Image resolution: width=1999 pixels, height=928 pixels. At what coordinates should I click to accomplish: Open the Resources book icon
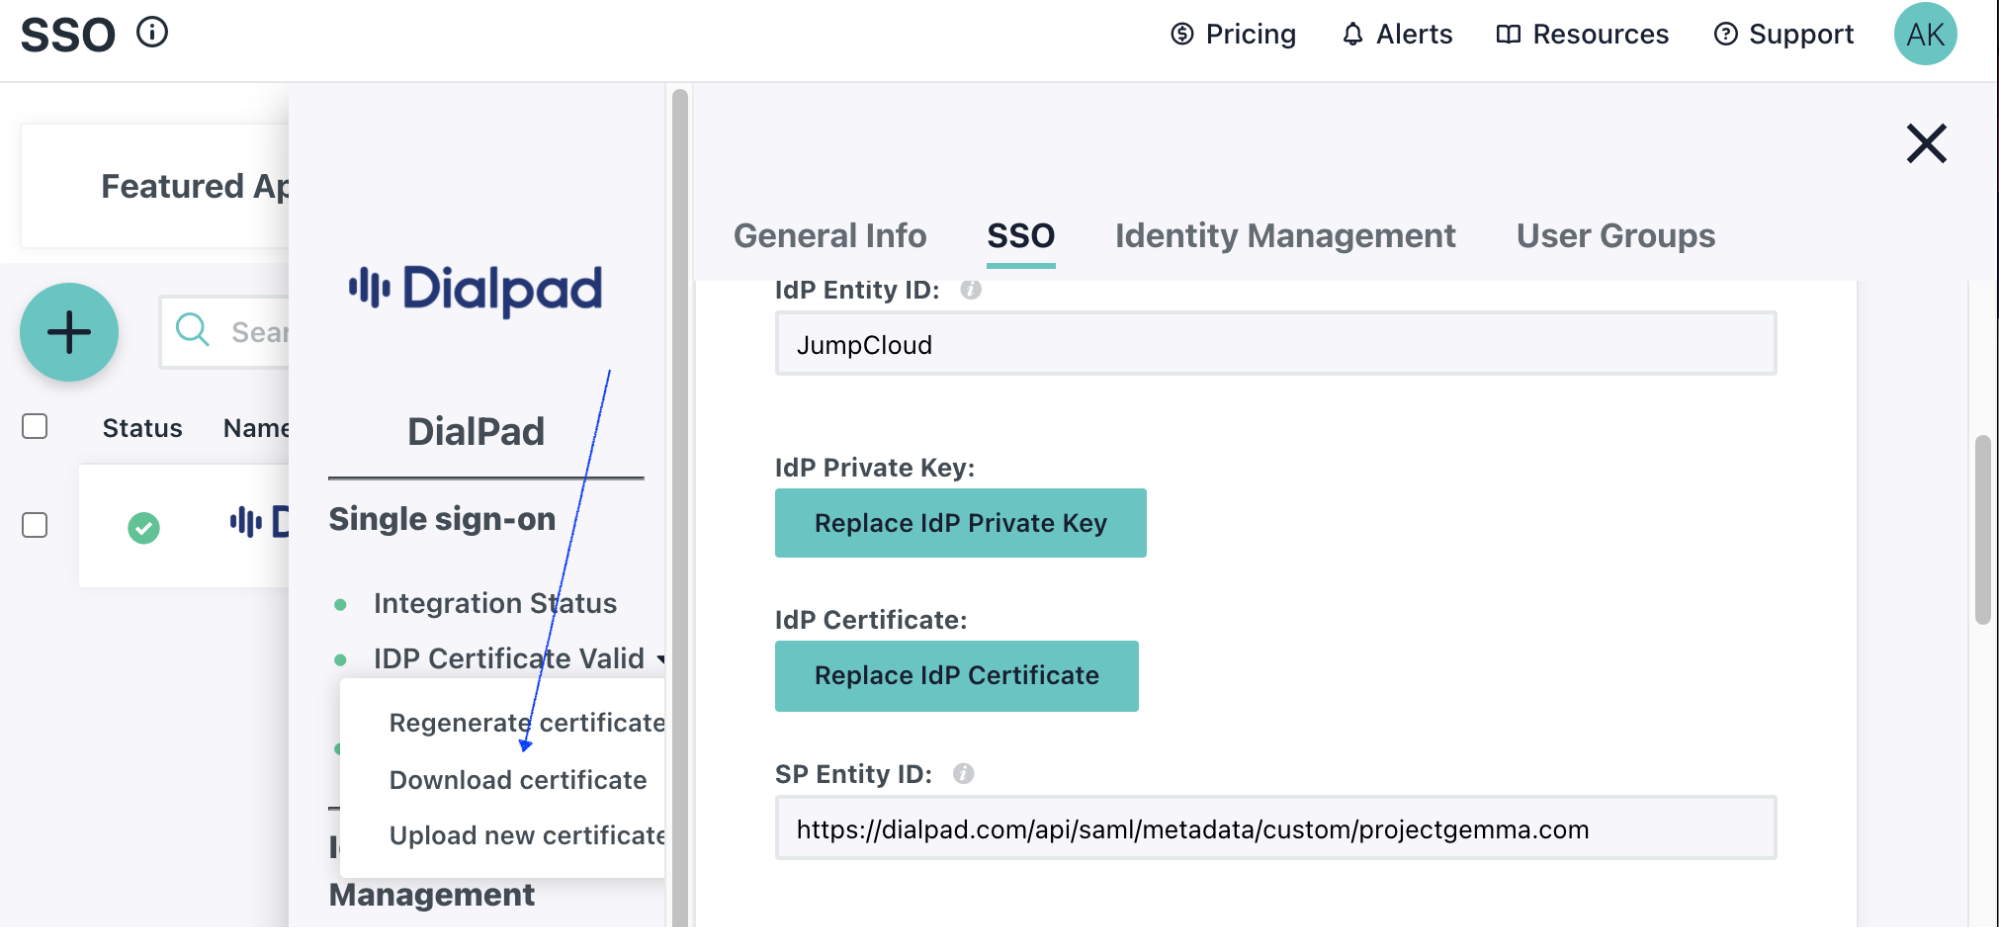(1508, 34)
